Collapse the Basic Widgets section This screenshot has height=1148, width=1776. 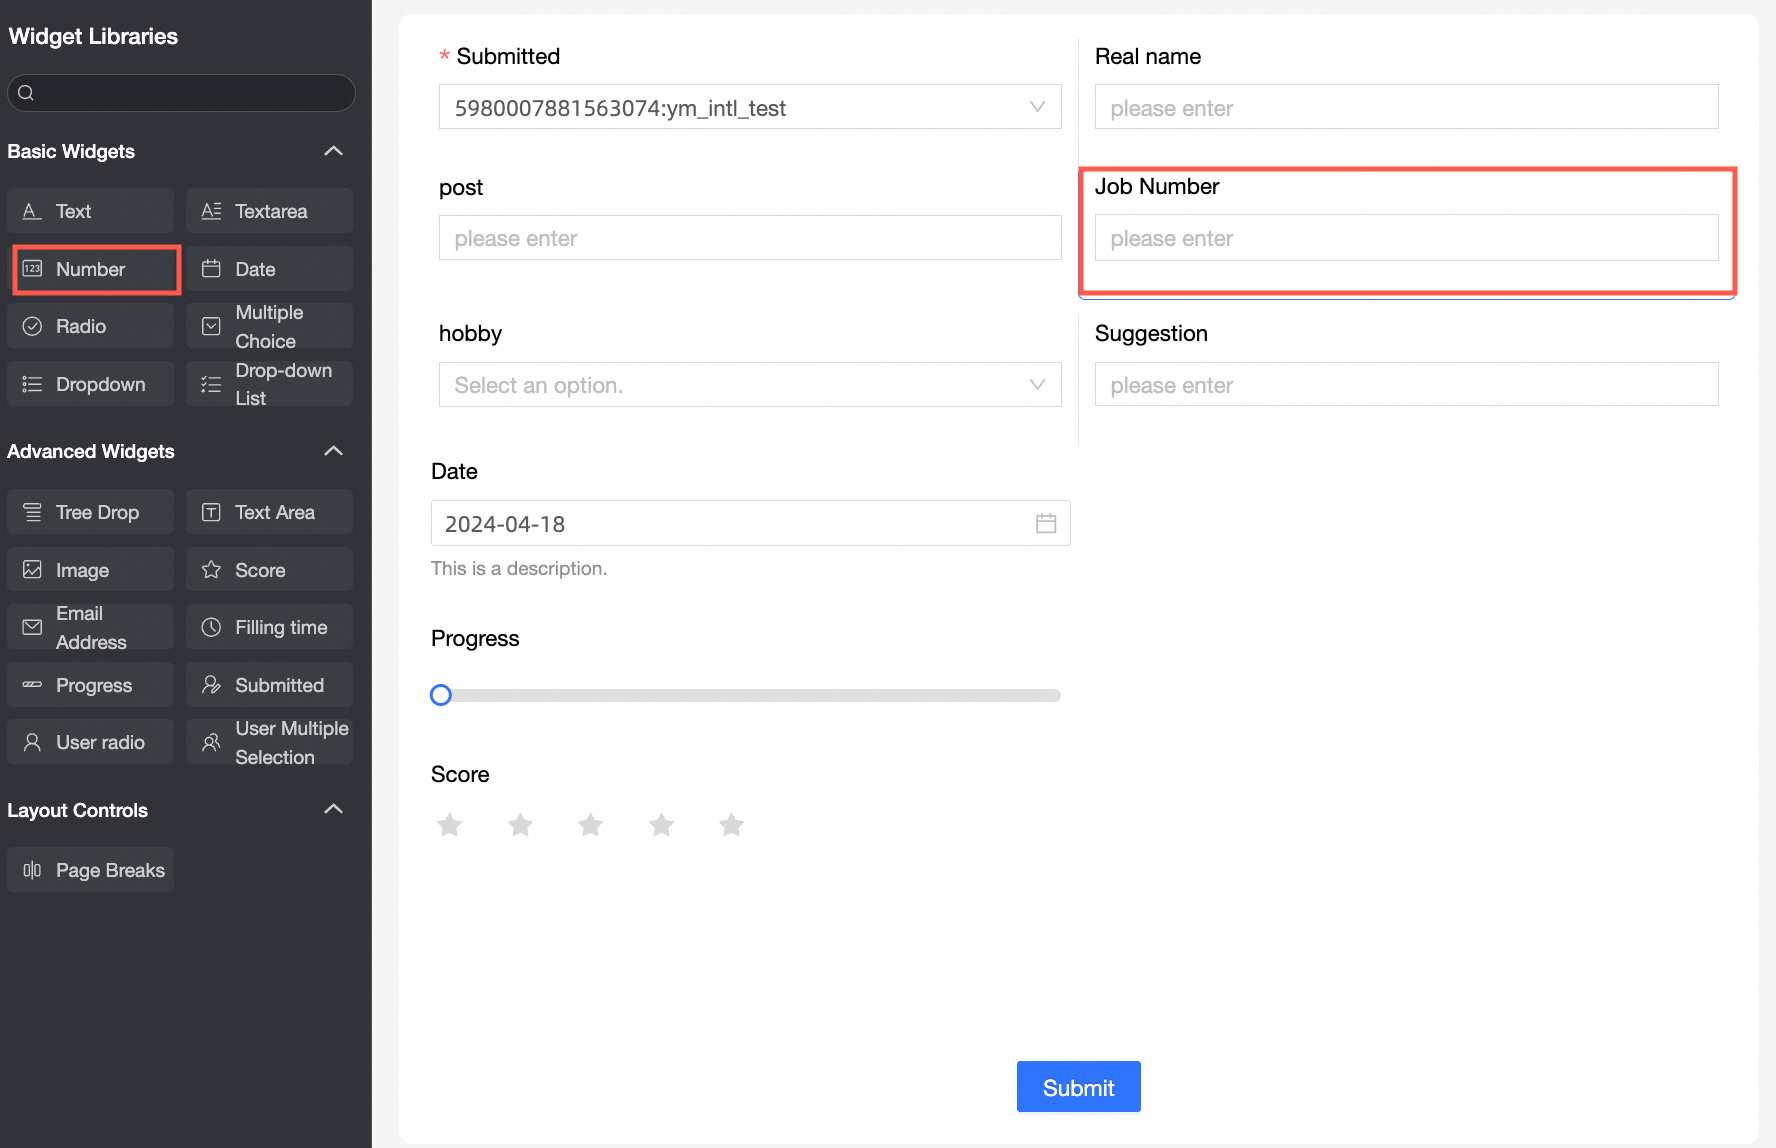333,150
